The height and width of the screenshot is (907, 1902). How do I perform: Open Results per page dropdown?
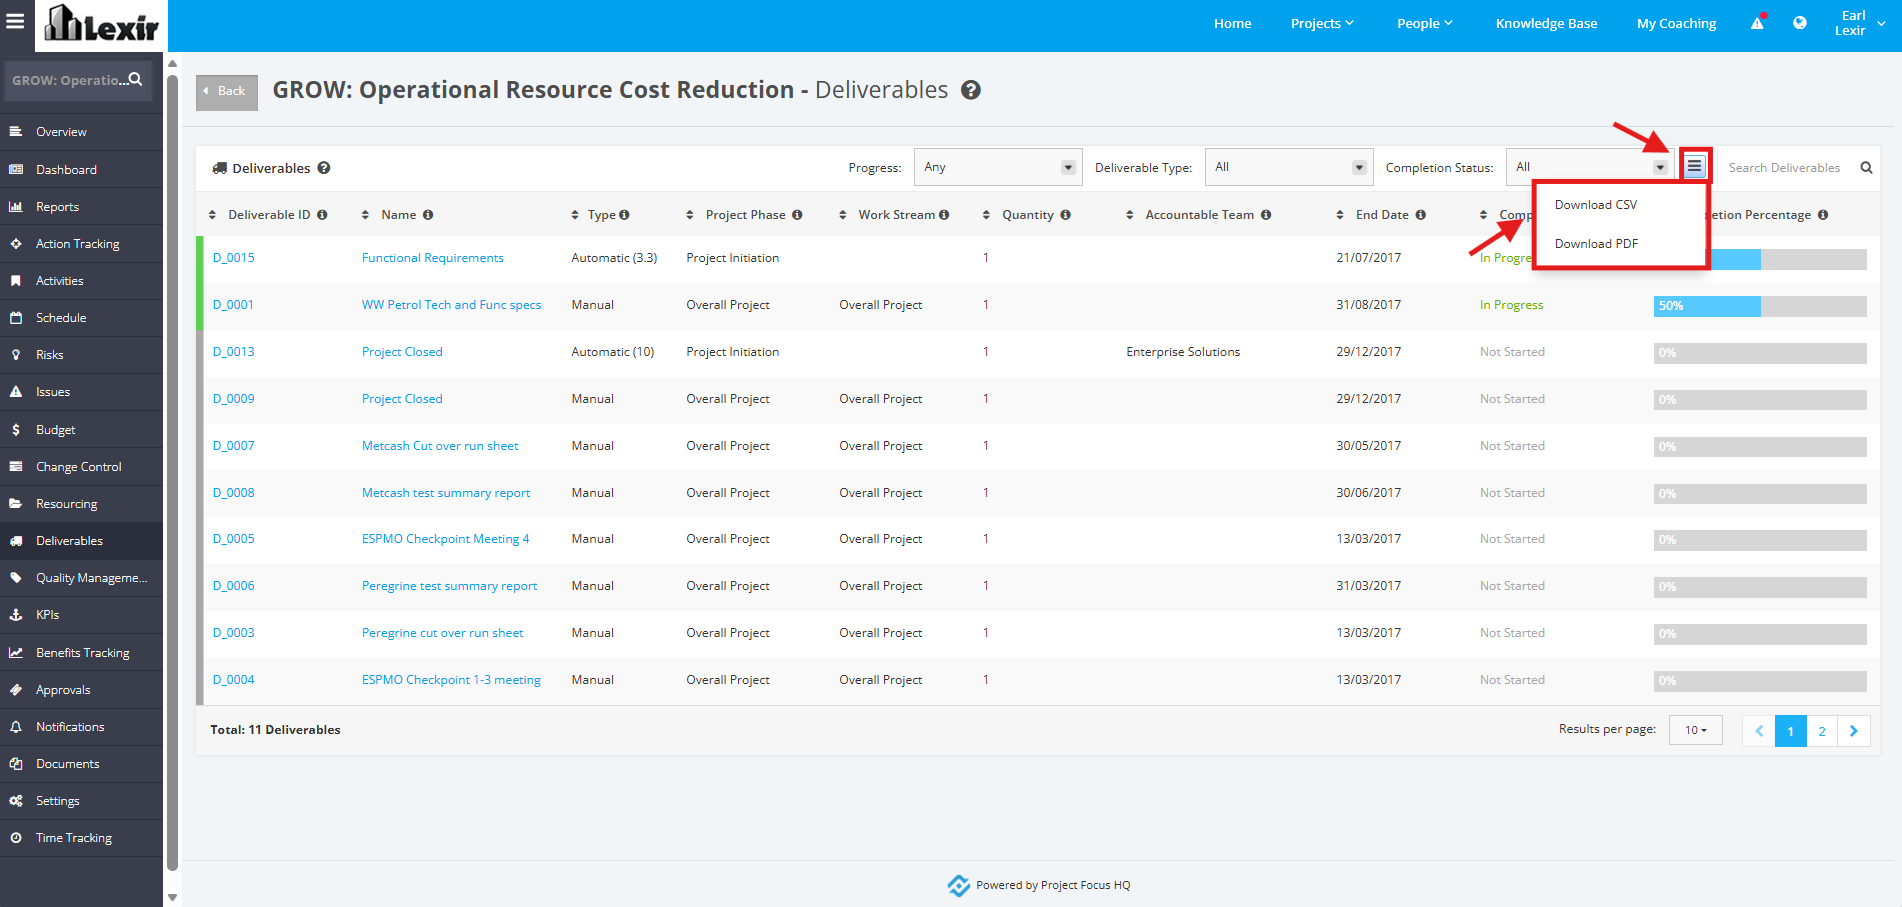[x=1695, y=730]
